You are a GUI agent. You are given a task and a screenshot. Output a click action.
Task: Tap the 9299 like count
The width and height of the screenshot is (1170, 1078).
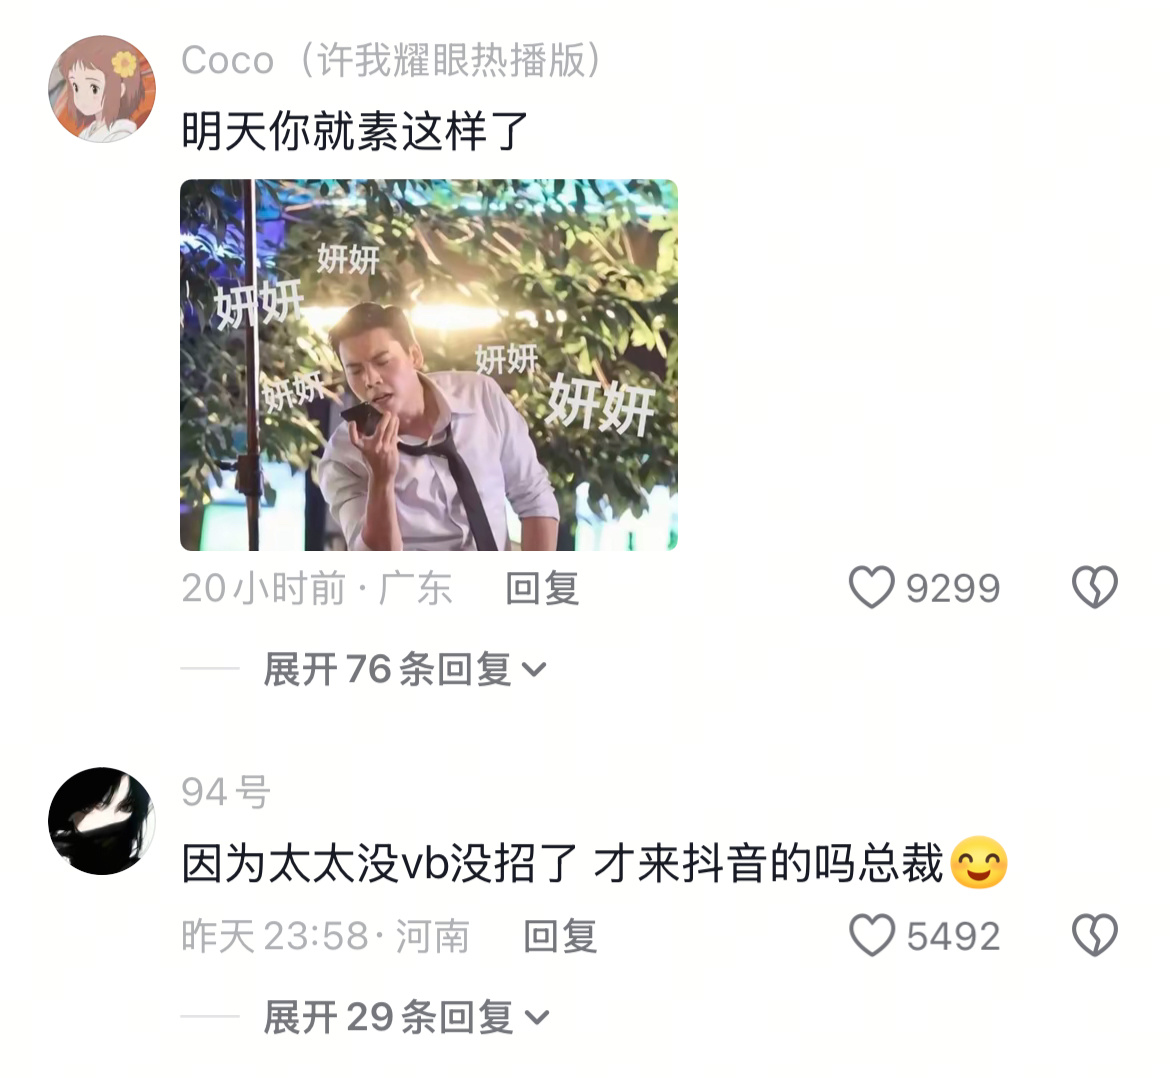[953, 588]
